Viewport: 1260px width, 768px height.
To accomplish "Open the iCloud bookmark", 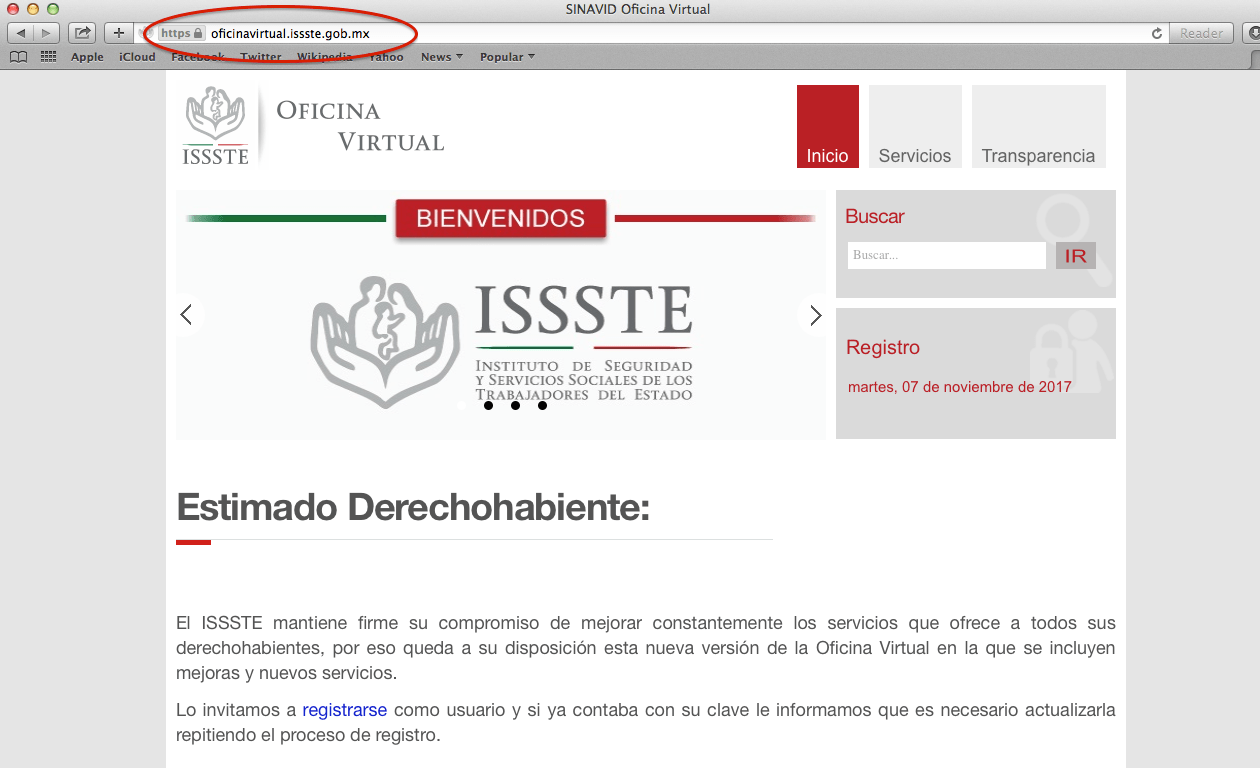I will [137, 57].
